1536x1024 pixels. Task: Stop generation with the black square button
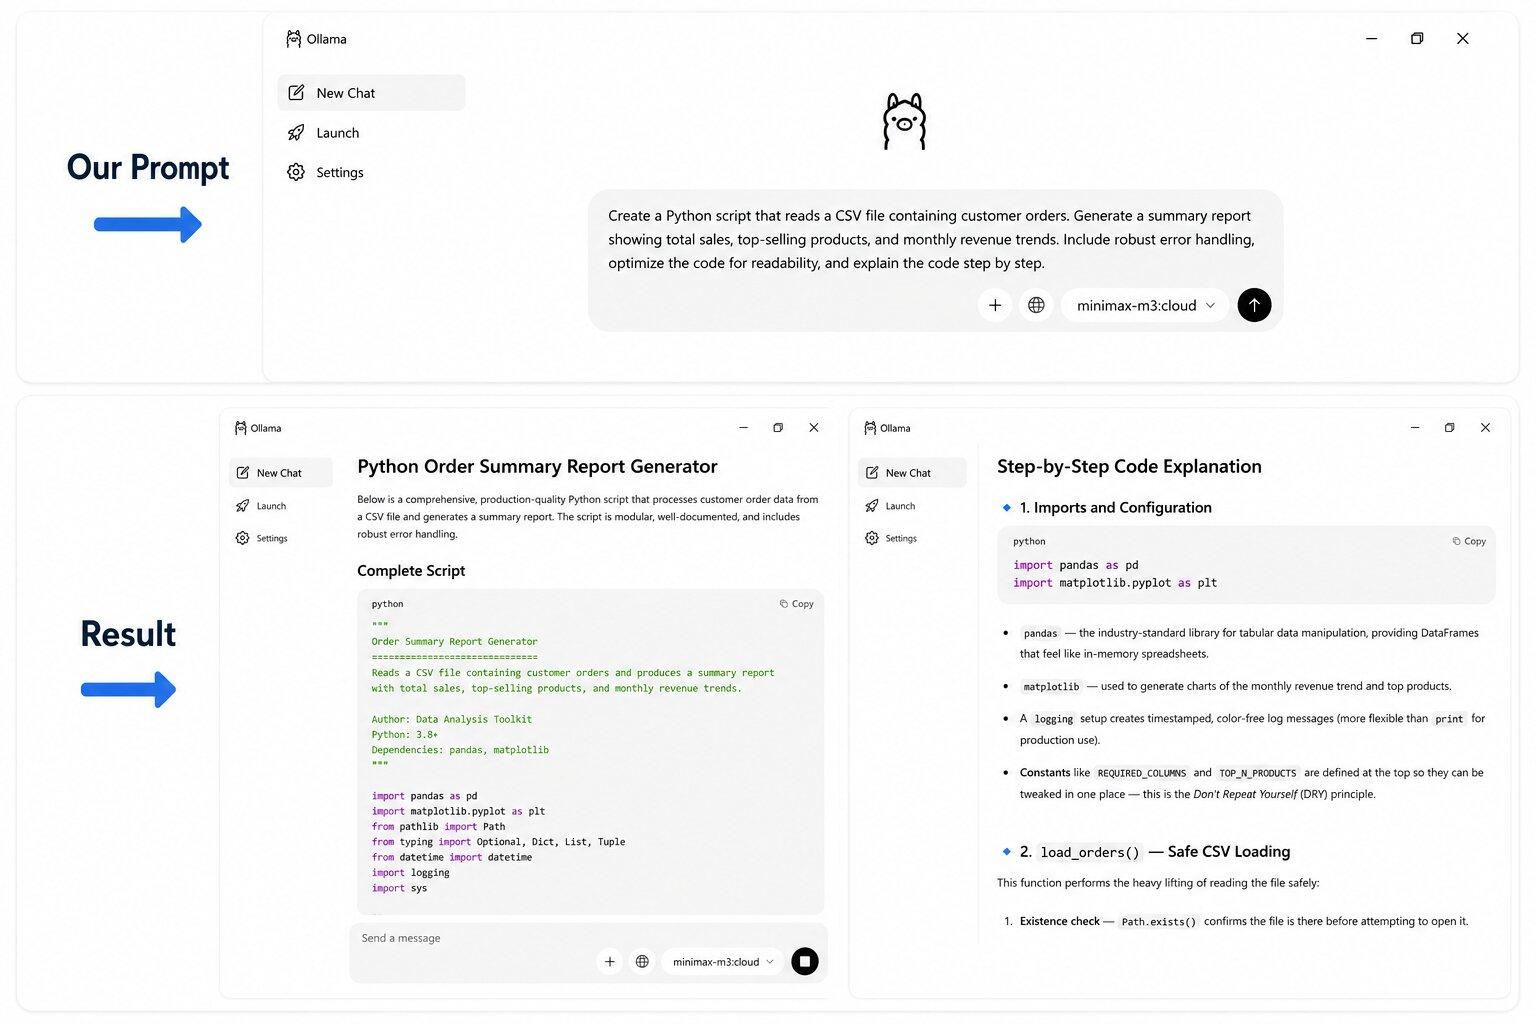(805, 962)
